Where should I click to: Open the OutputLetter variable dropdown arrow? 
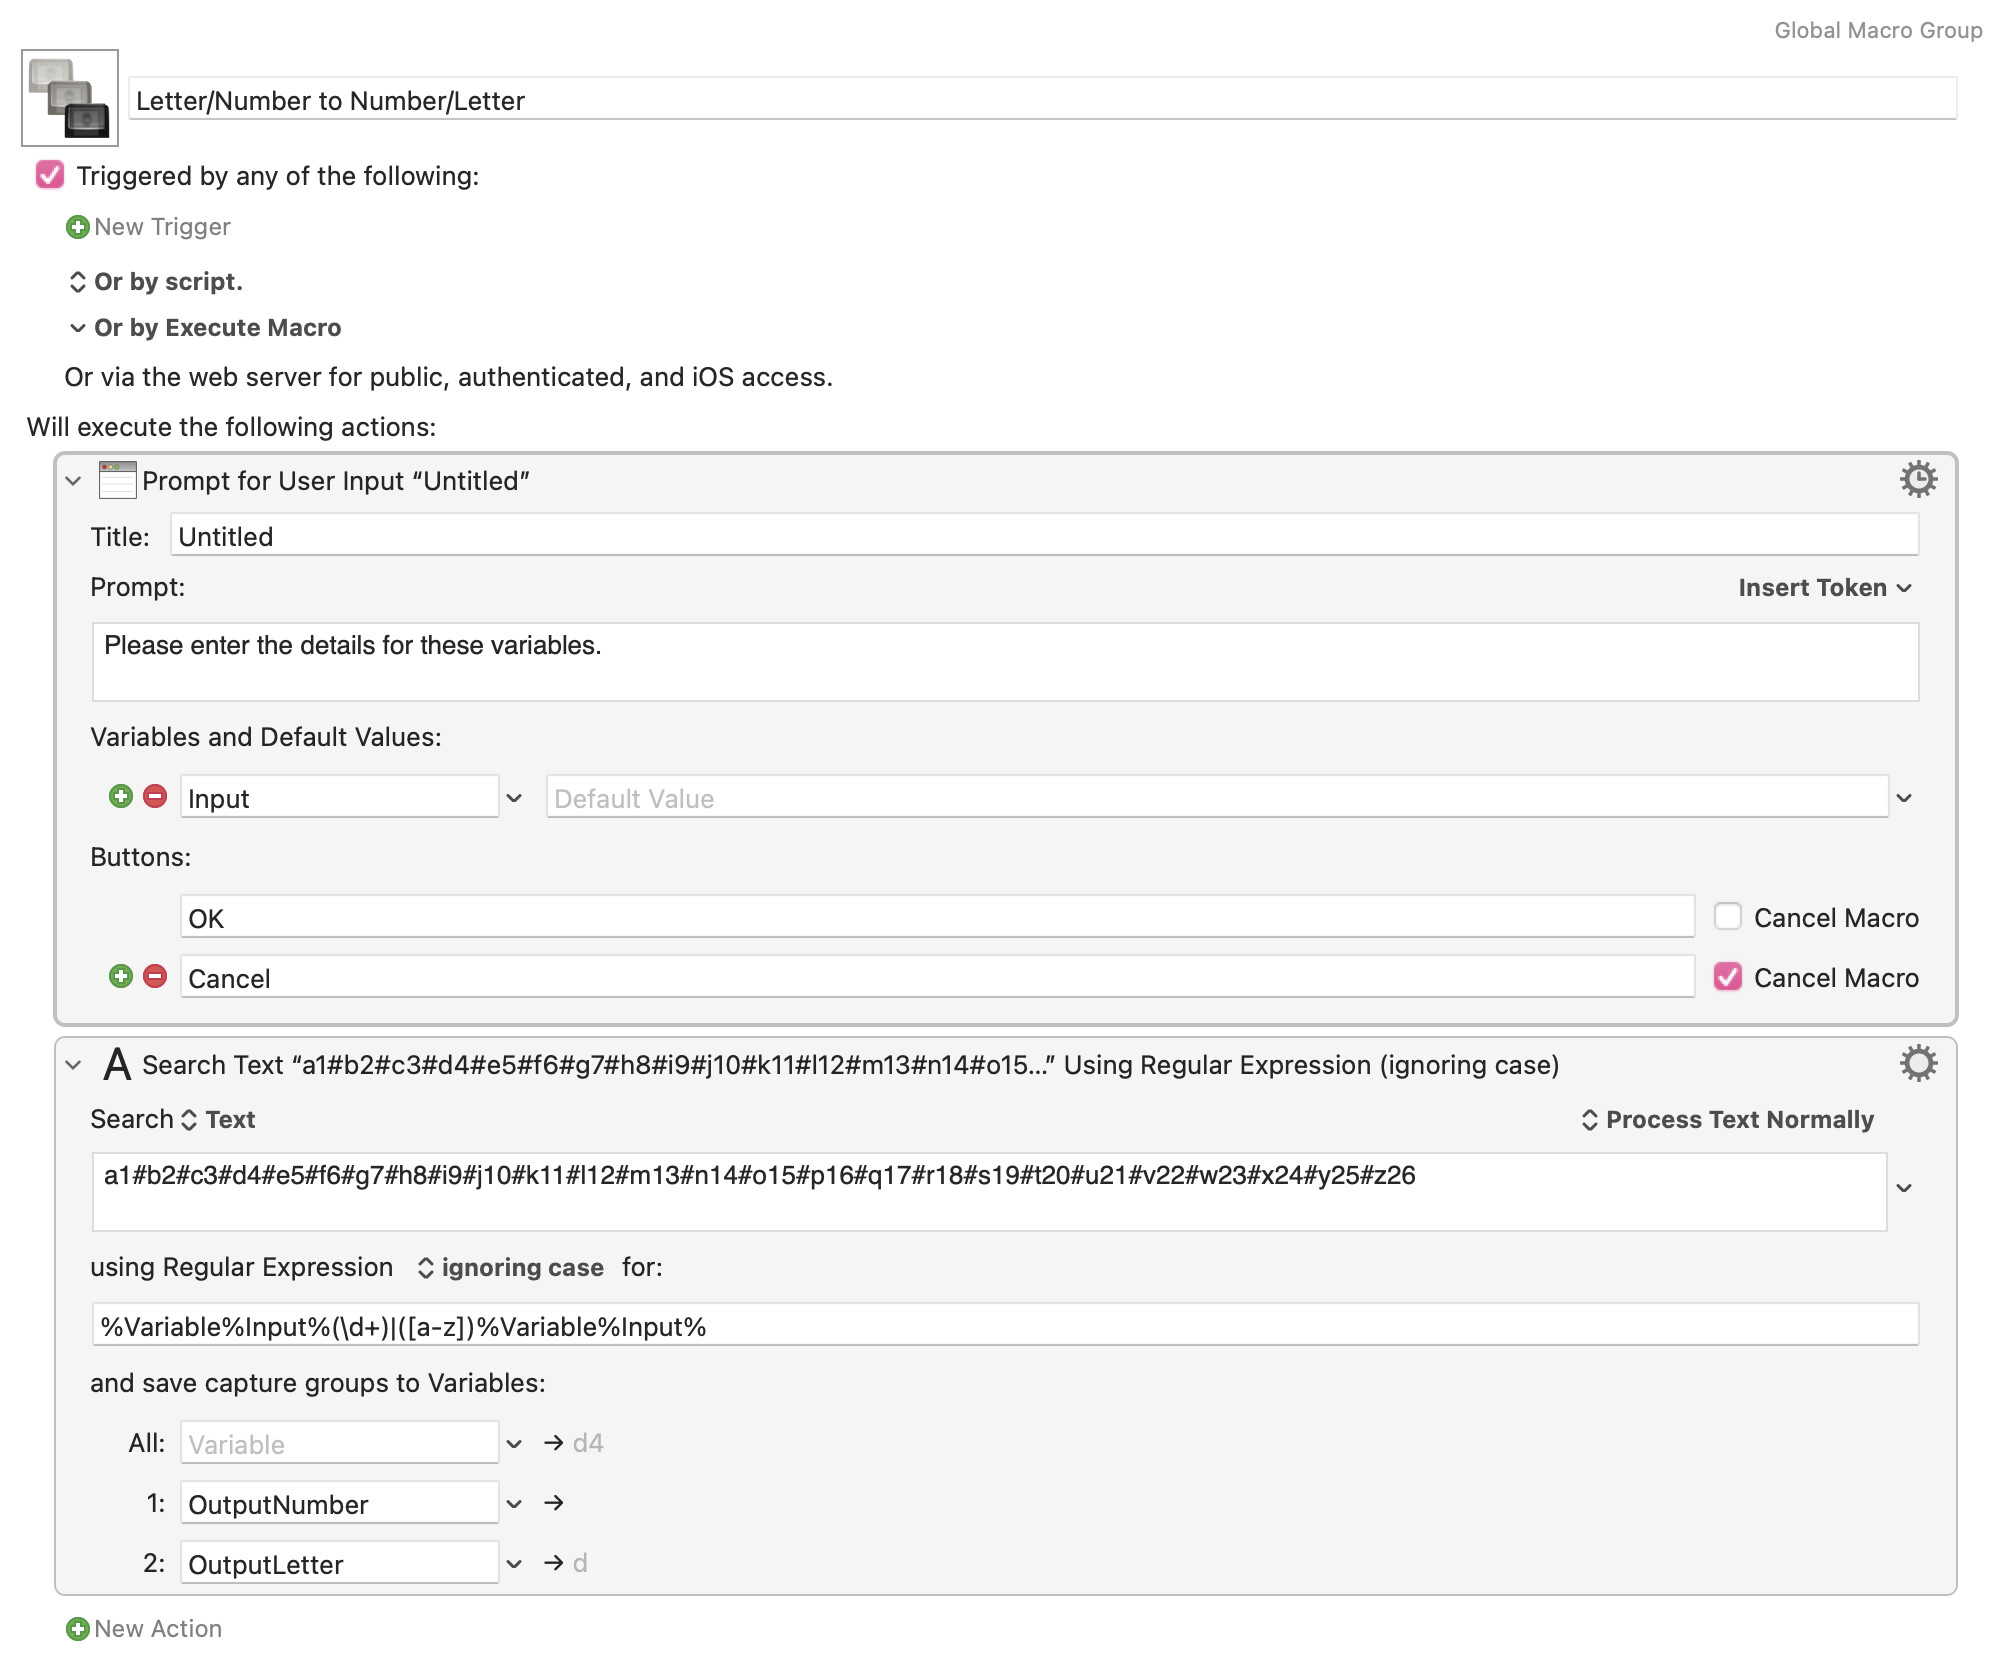514,1564
